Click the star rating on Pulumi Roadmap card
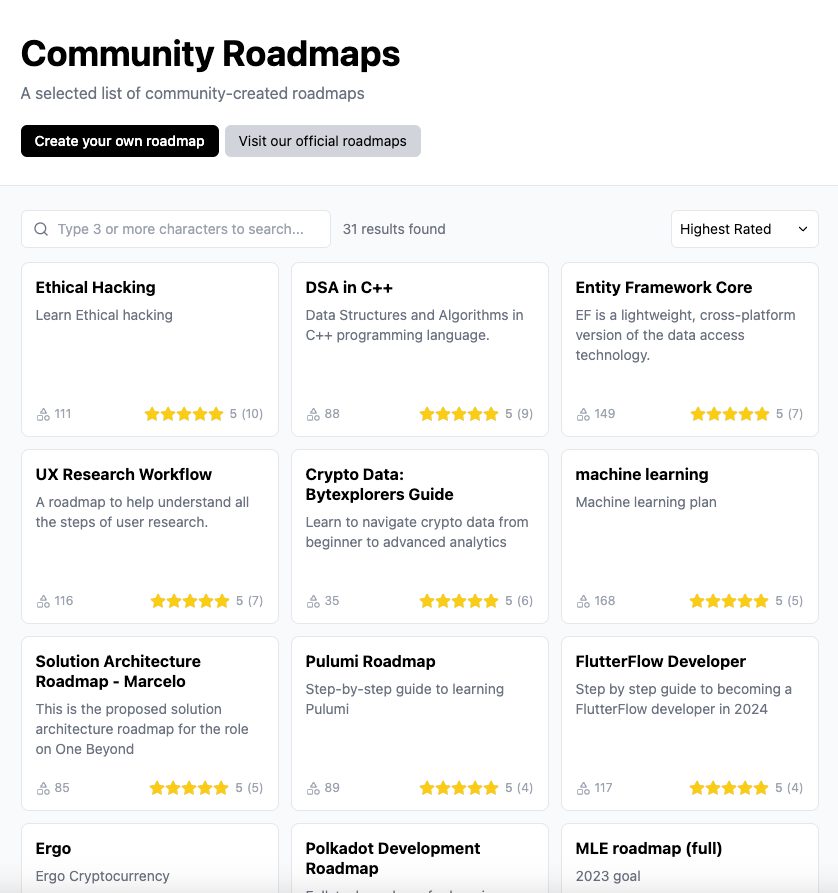838x893 pixels. pos(459,788)
